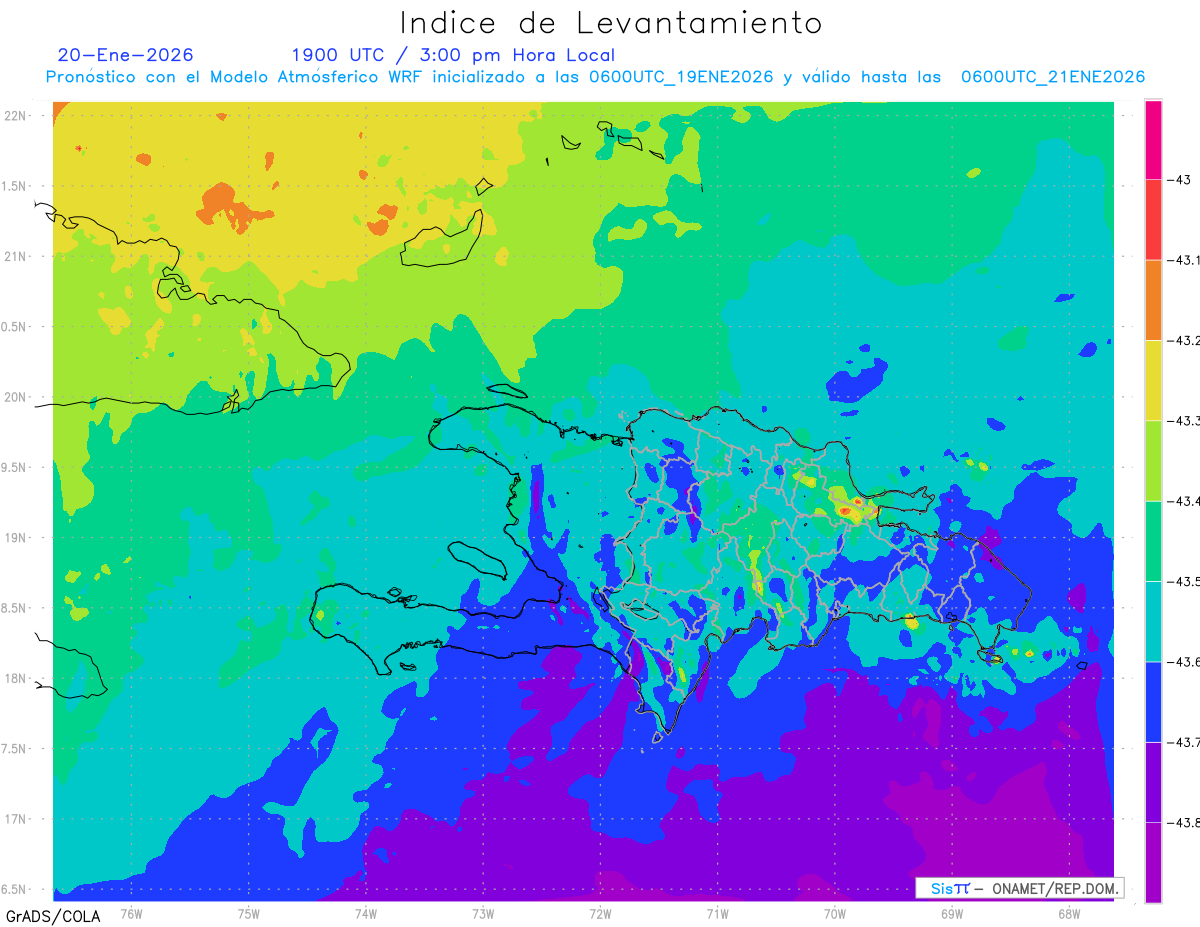This screenshot has width=1200, height=927.
Task: Click the '70W' longitude label
Action: (x=835, y=914)
